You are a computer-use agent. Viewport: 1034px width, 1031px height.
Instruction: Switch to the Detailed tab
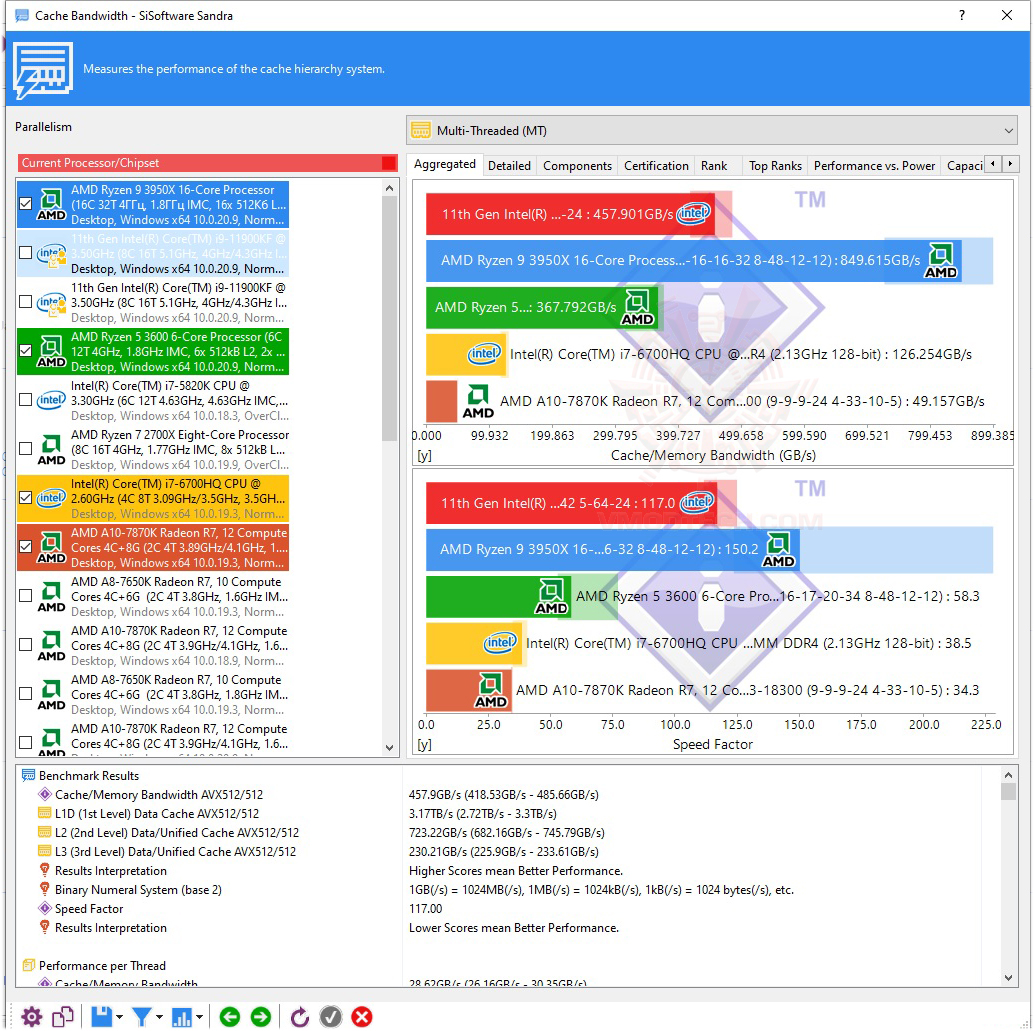509,166
